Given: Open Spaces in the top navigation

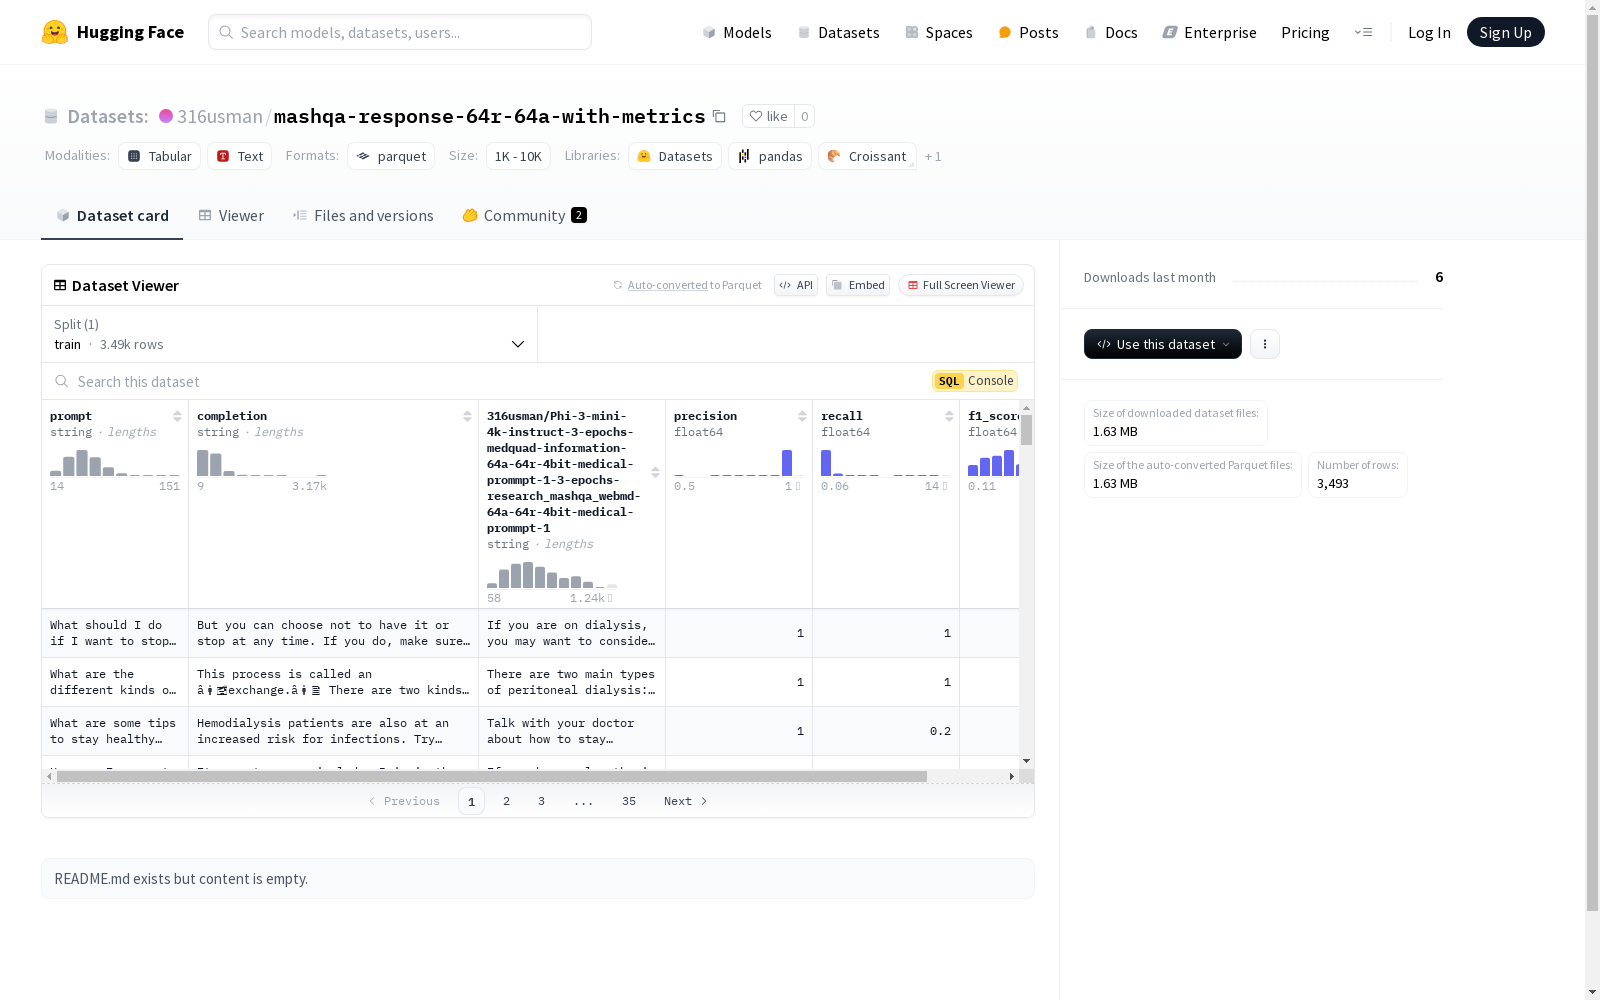Looking at the screenshot, I should point(938,32).
